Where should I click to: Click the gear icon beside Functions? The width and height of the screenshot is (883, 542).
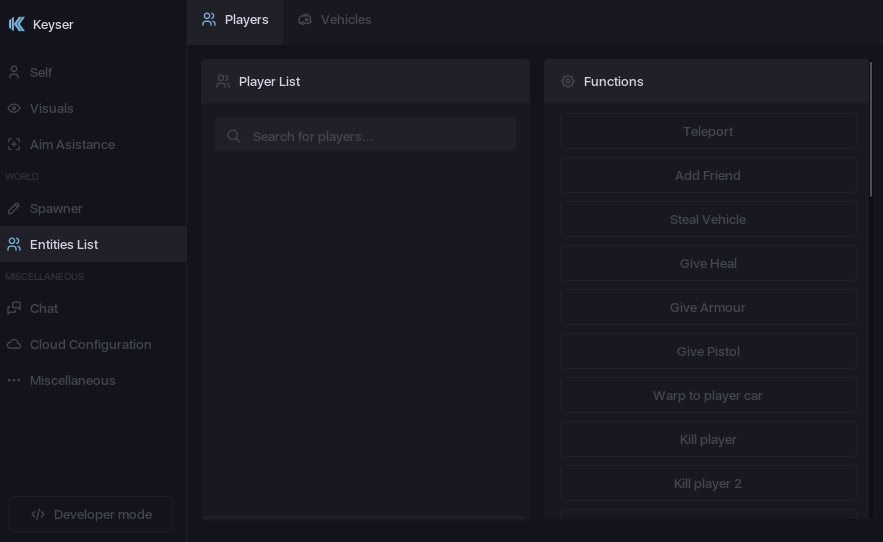(568, 82)
